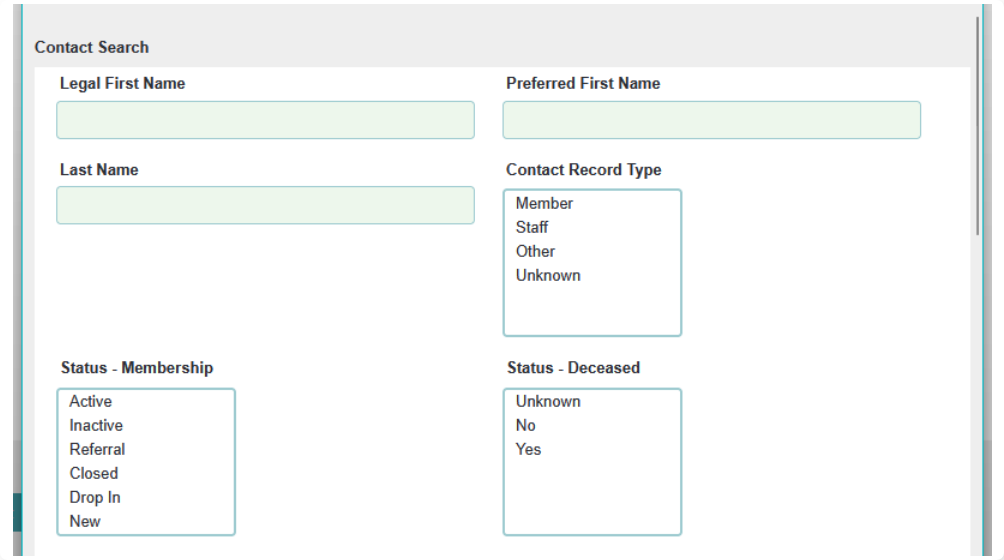Choose Drop In membership status

(x=95, y=497)
